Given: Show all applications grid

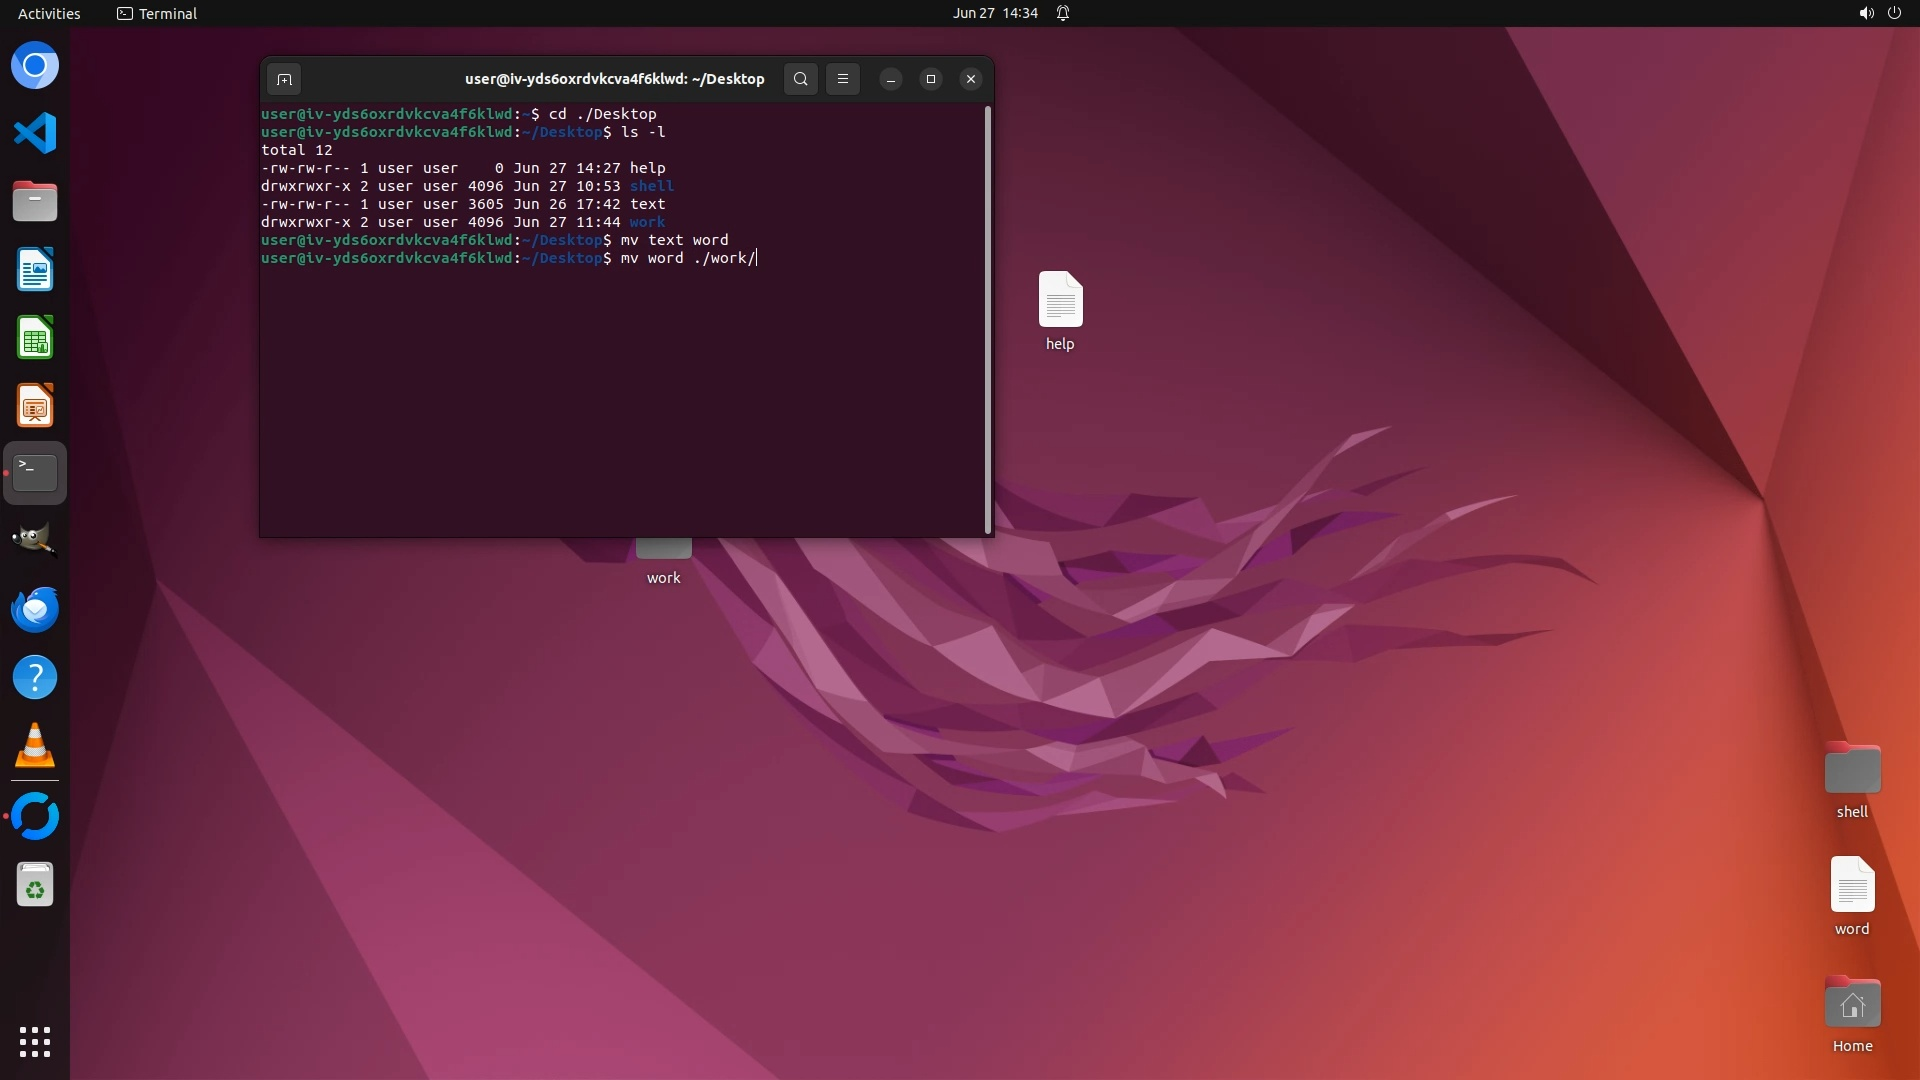Looking at the screenshot, I should coord(35,1042).
